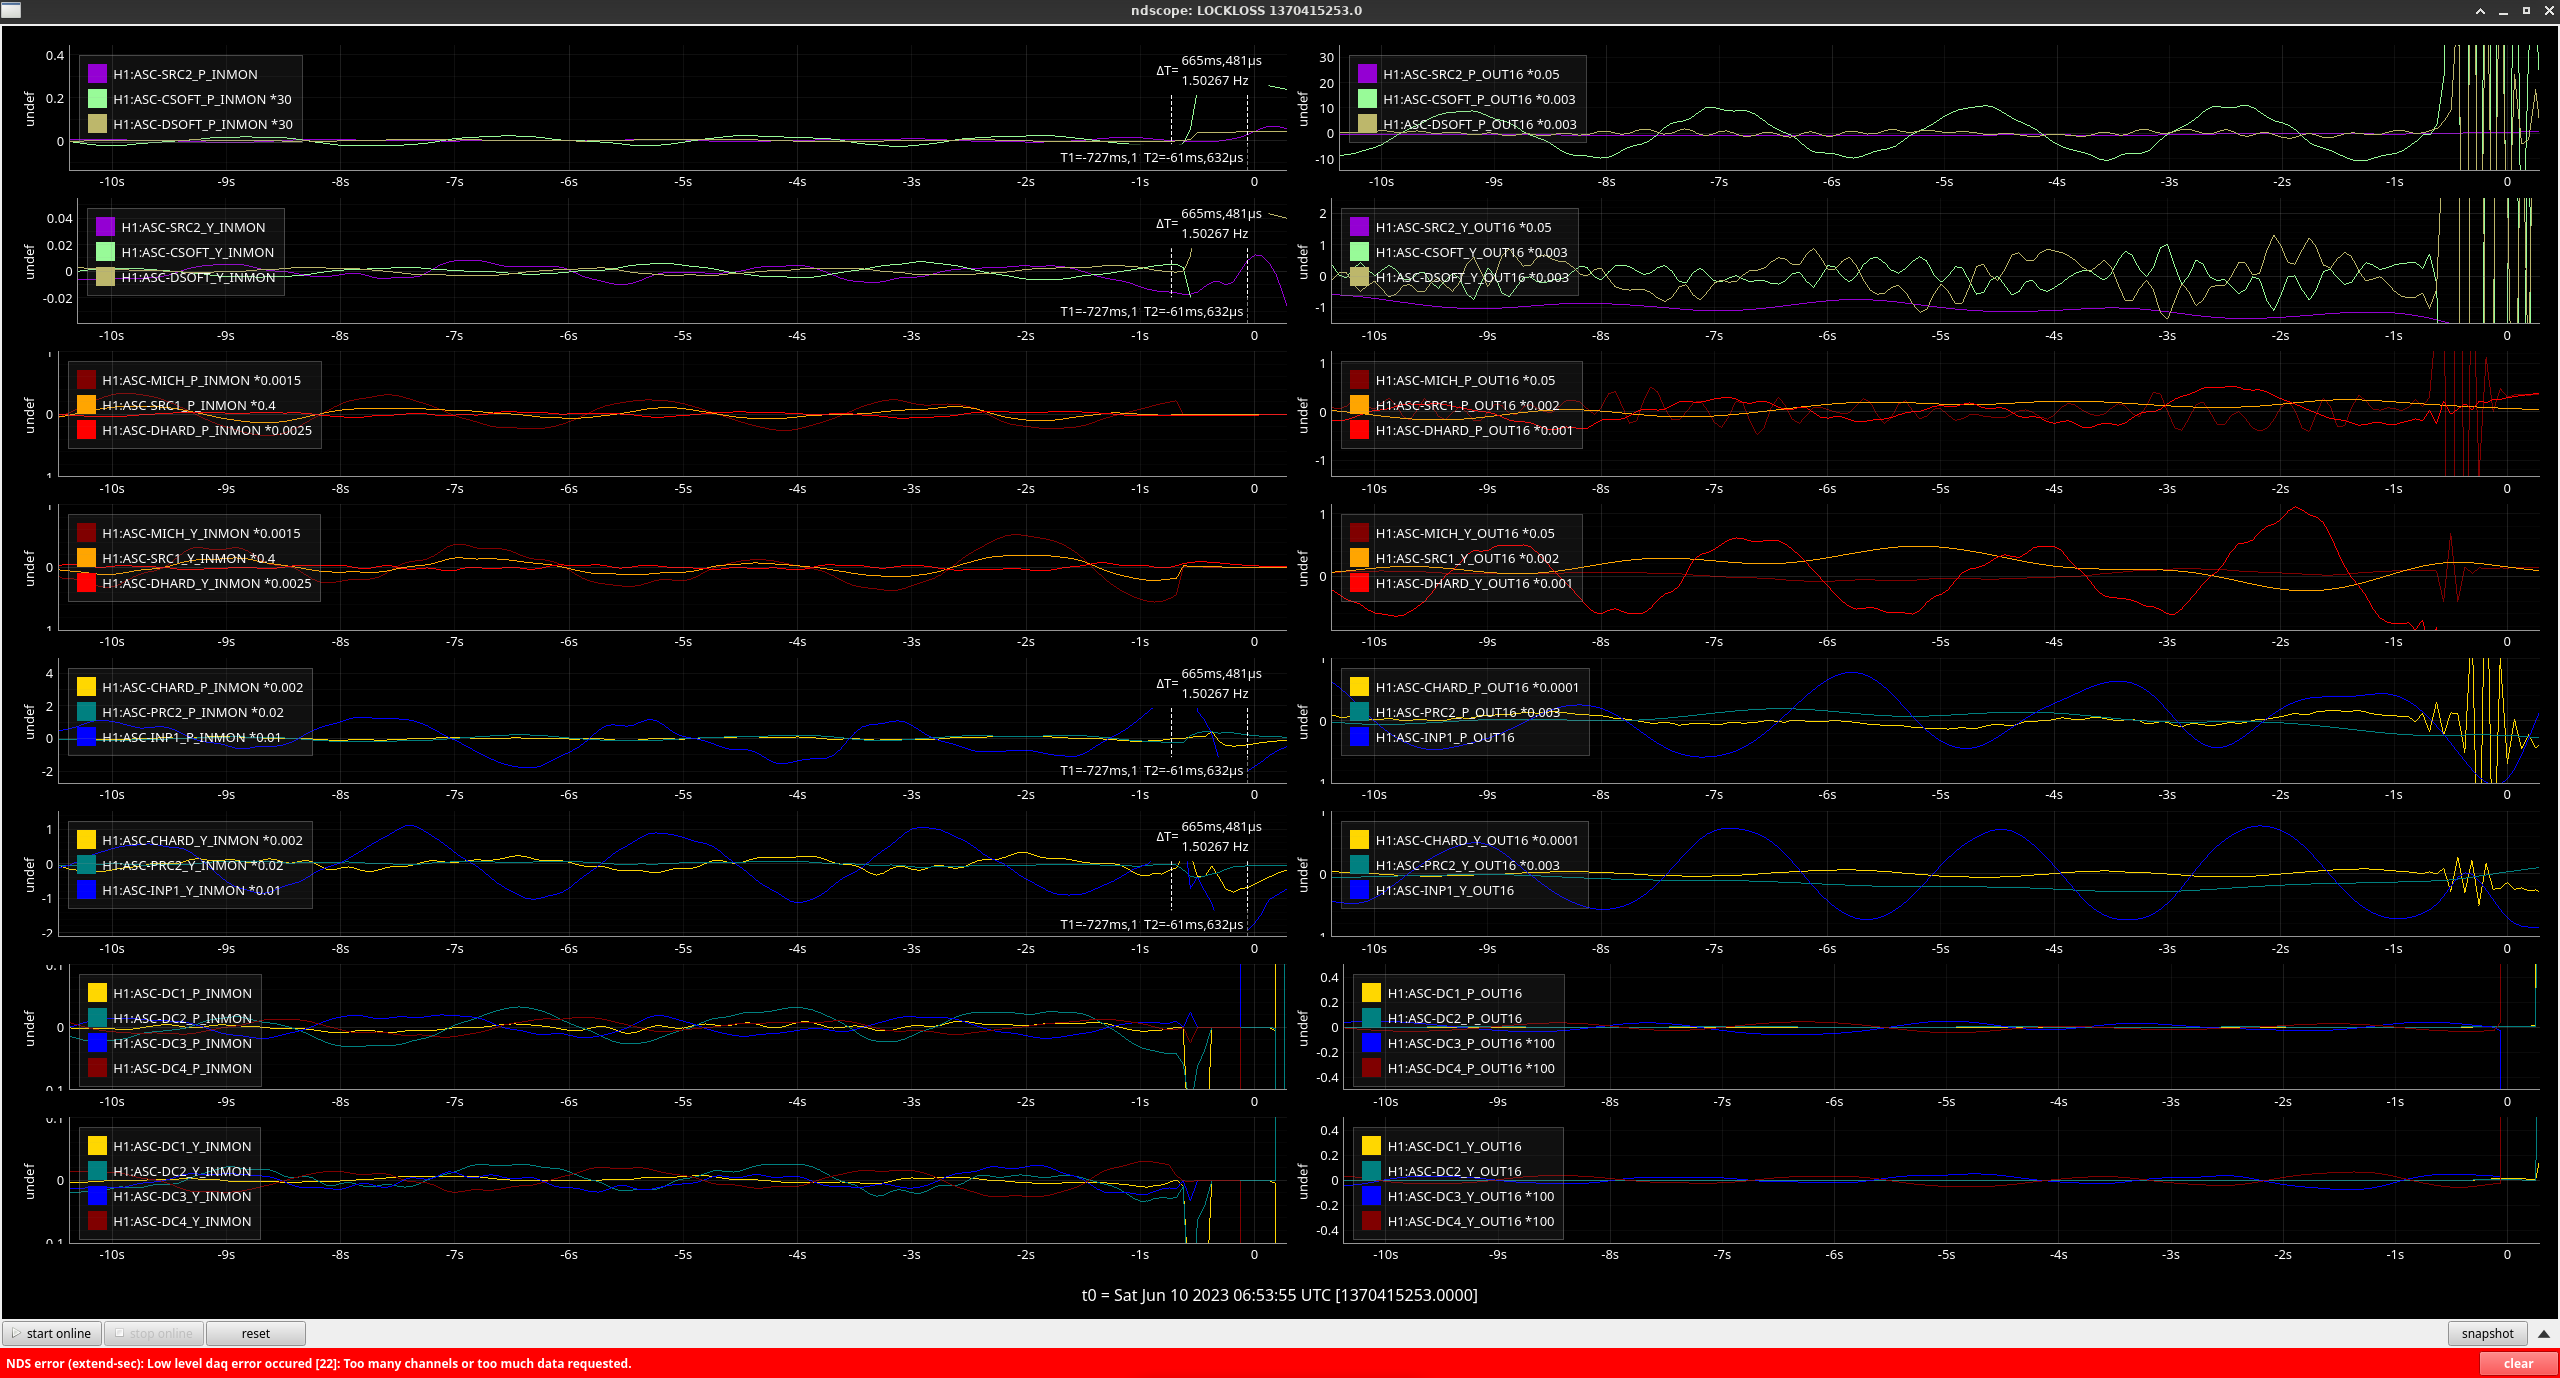Toggle H1:ASC-MICH_P_INMON legend entry

tap(200, 380)
